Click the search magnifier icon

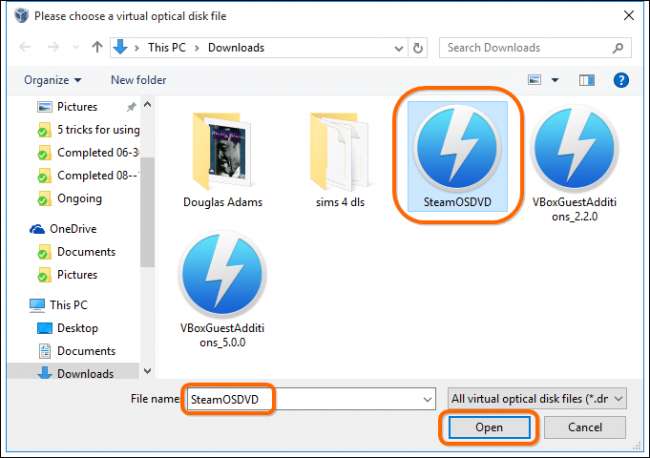[618, 48]
